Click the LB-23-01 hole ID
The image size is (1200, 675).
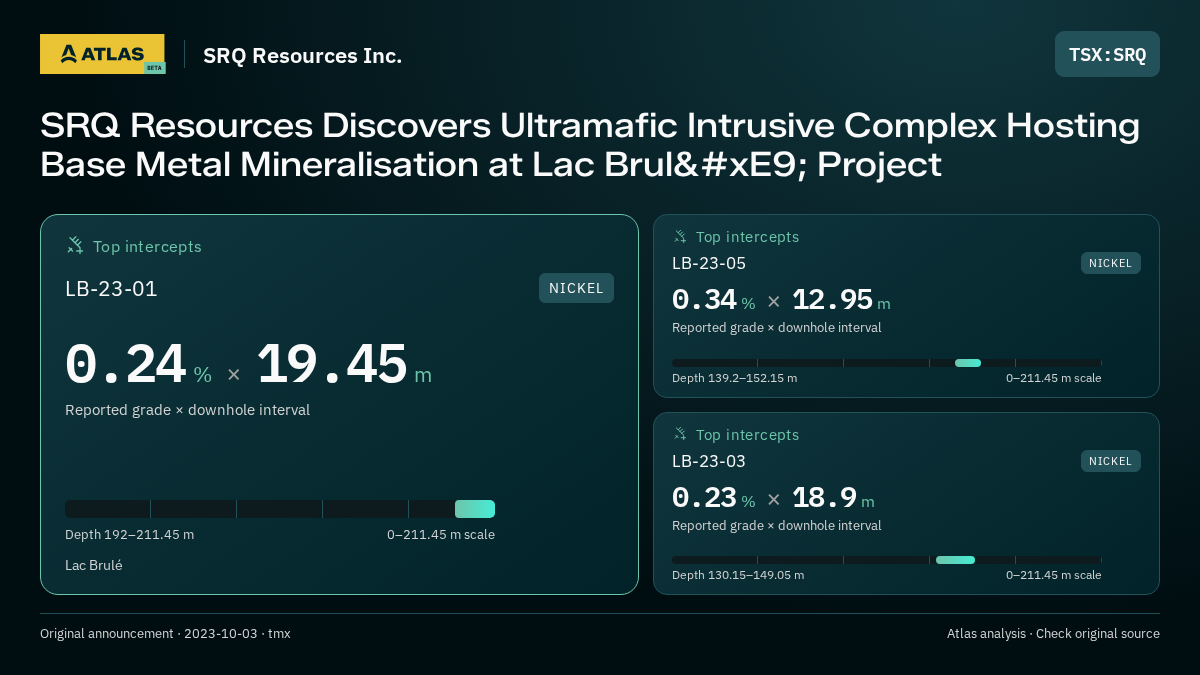click(111, 289)
